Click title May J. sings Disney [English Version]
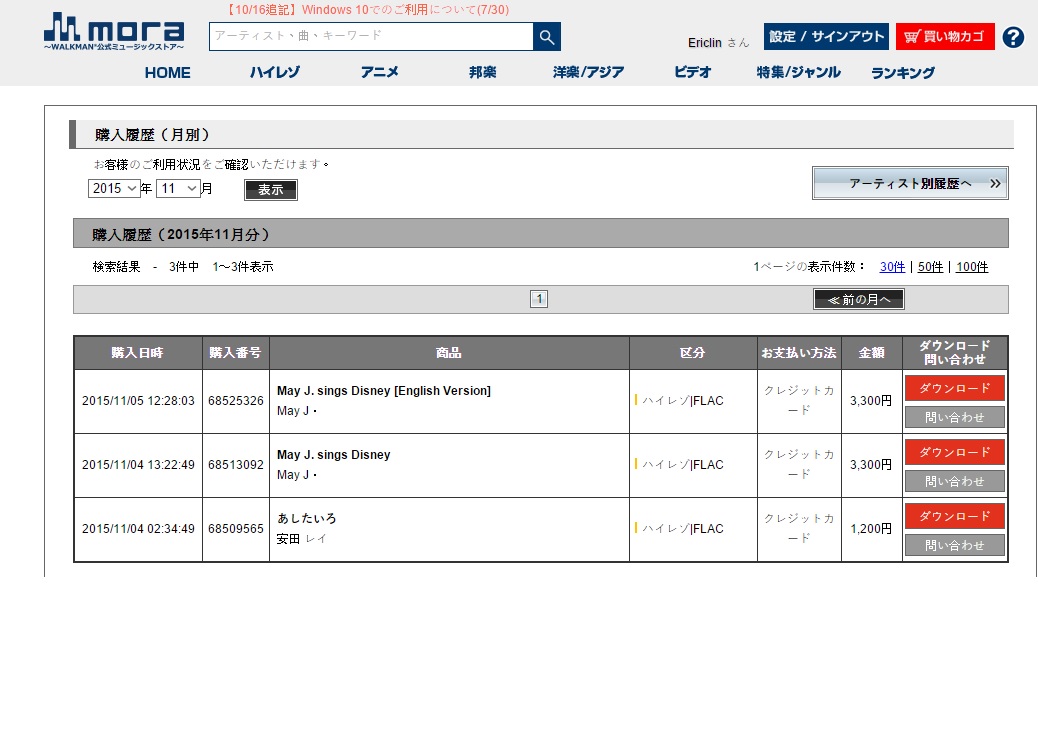The image size is (1038, 734). tap(384, 391)
